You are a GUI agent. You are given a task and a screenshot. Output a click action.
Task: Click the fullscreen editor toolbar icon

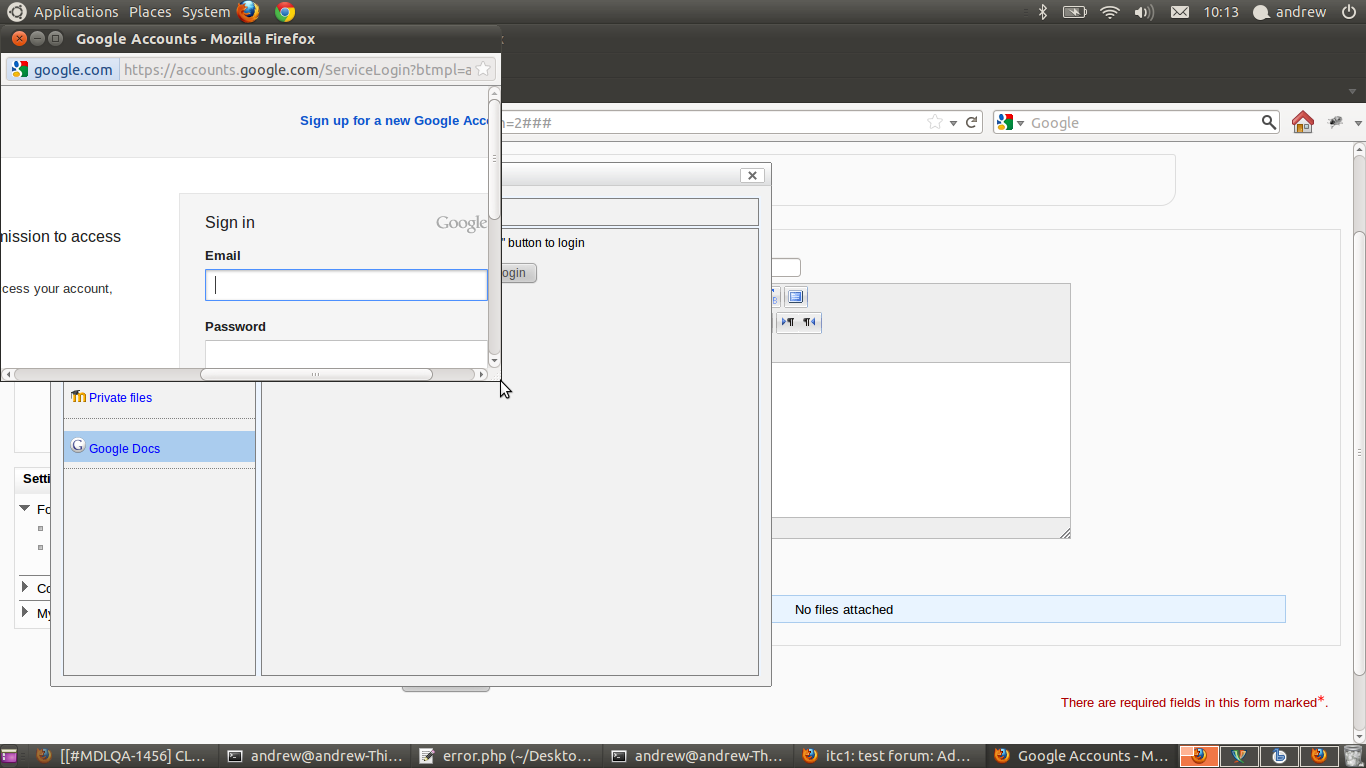(x=795, y=297)
